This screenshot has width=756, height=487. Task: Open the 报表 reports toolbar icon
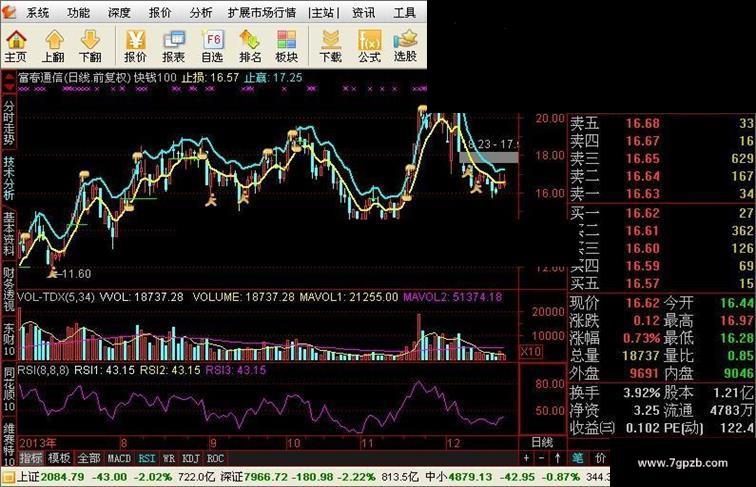(174, 46)
